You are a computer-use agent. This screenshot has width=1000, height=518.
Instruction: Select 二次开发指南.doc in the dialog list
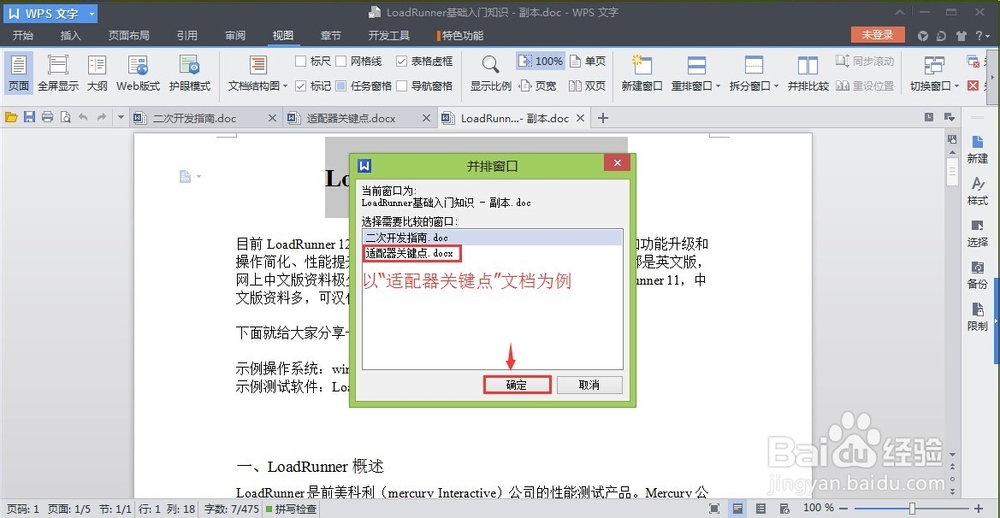point(492,237)
